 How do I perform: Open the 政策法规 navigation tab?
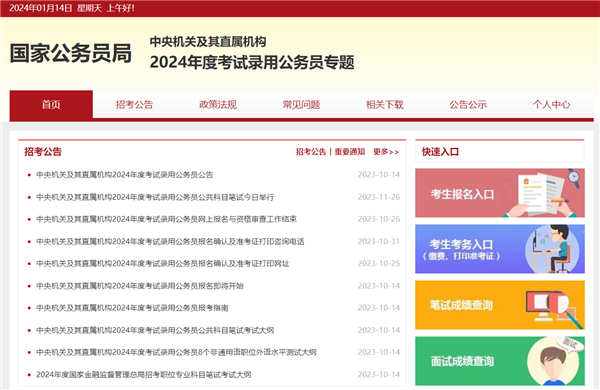(218, 104)
